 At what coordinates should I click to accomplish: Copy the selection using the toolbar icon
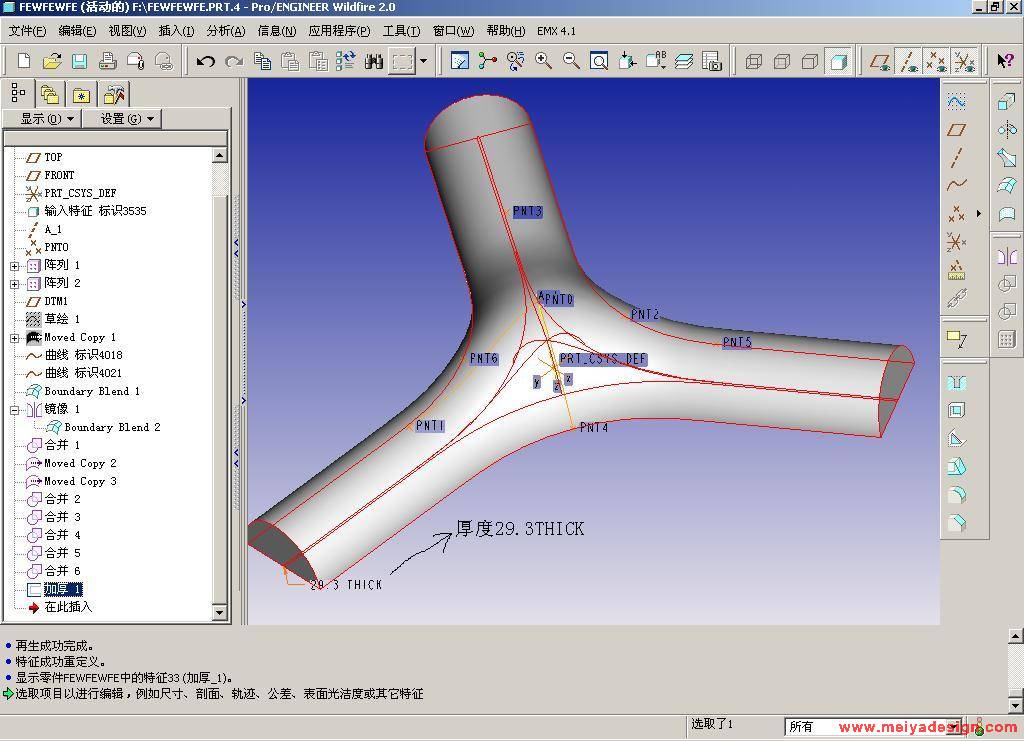[263, 61]
